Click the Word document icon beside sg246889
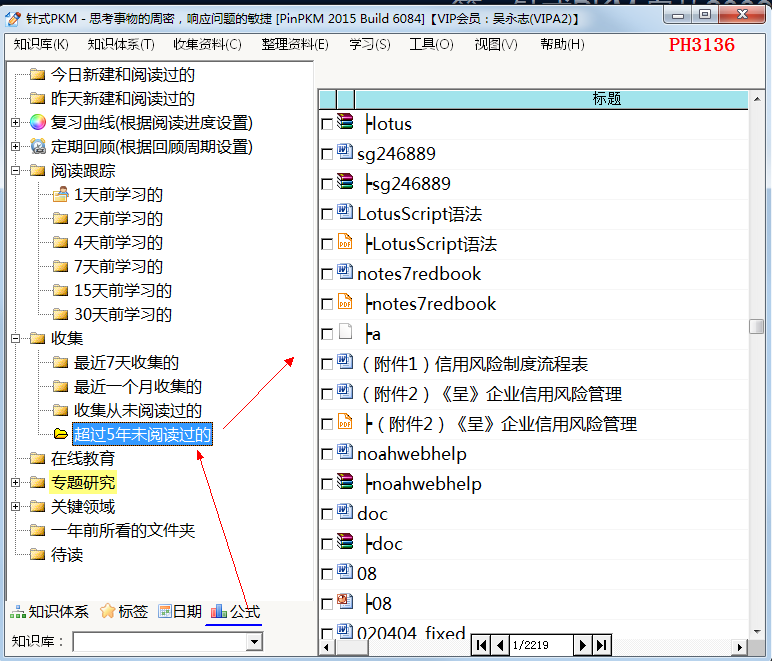This screenshot has width=772, height=661. coord(345,153)
